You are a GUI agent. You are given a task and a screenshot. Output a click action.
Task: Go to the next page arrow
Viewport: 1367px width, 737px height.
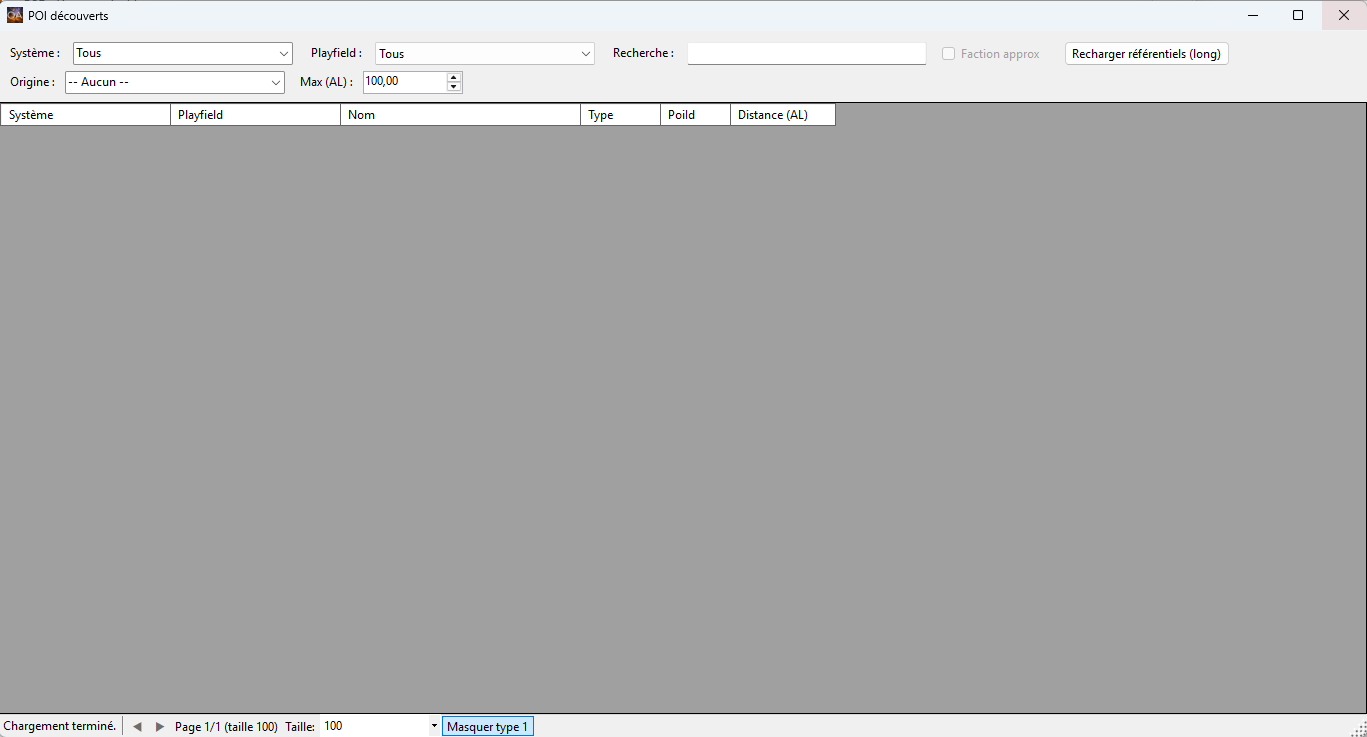(x=160, y=727)
